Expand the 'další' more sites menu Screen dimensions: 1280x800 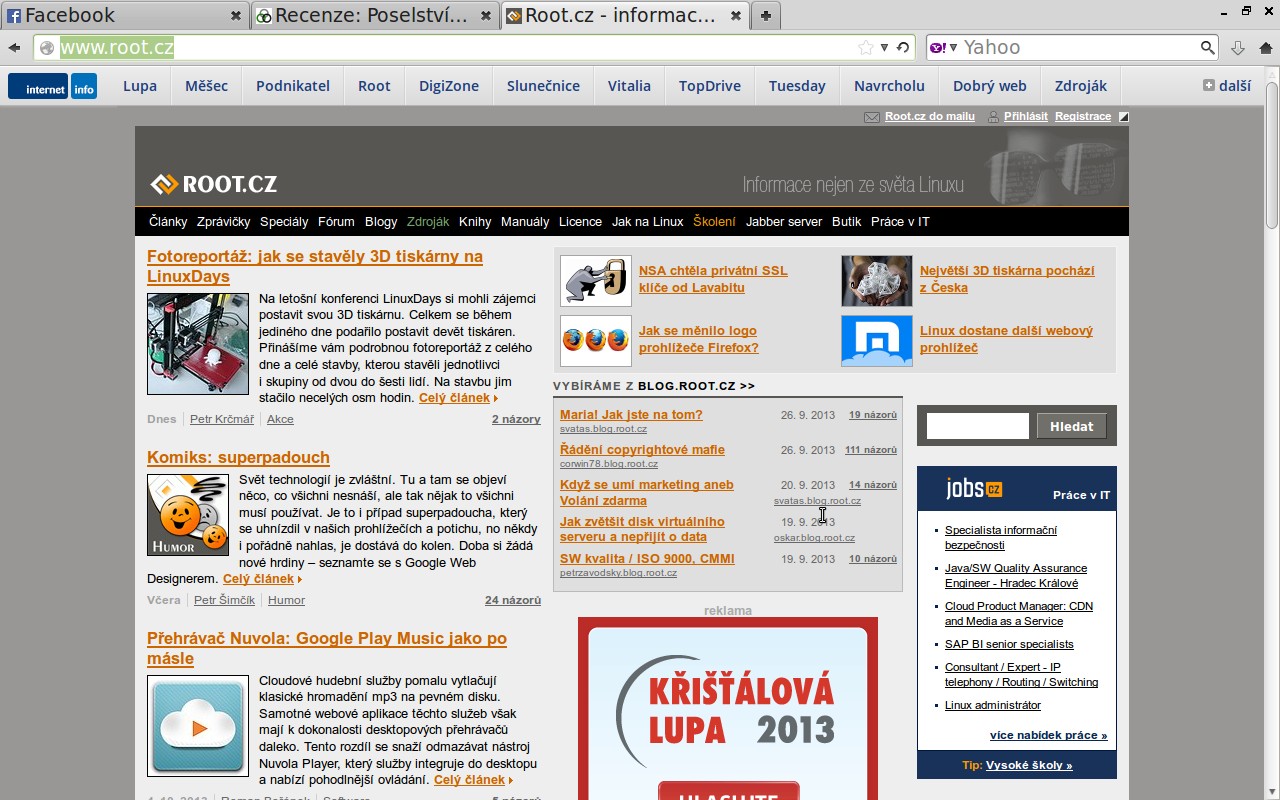click(1227, 86)
